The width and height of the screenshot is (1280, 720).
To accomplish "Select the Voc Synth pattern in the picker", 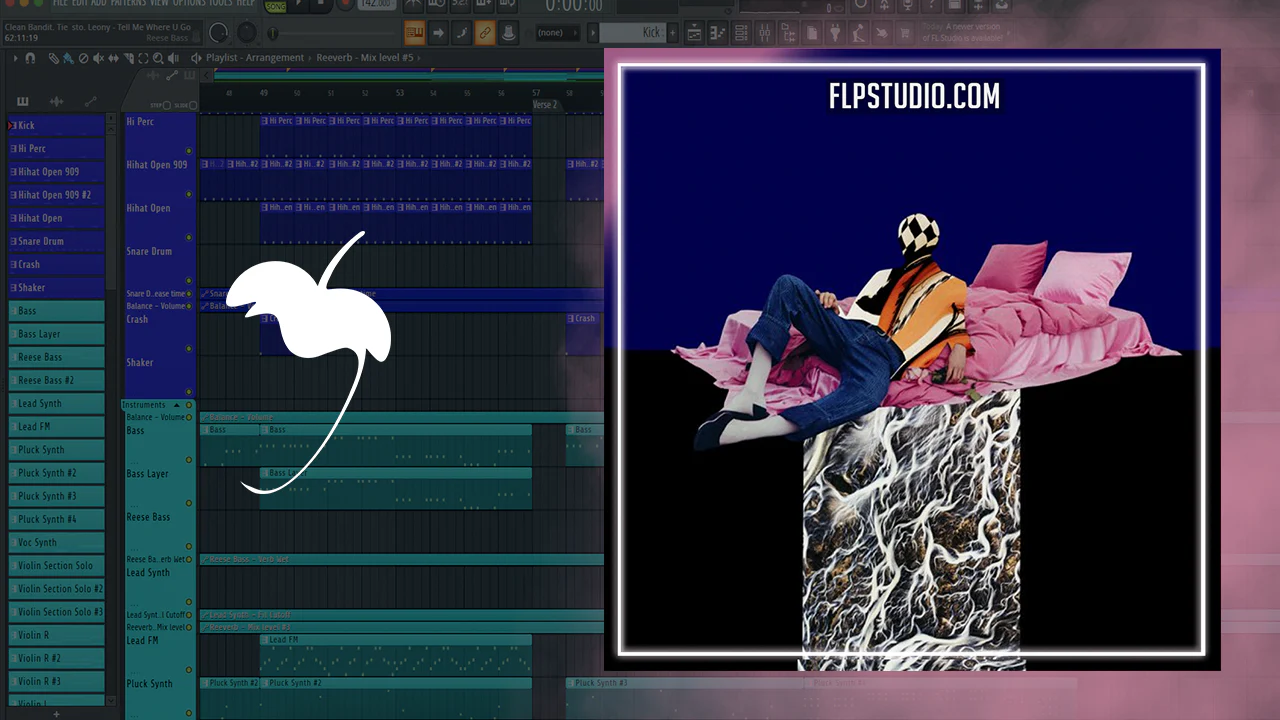I will [x=56, y=542].
